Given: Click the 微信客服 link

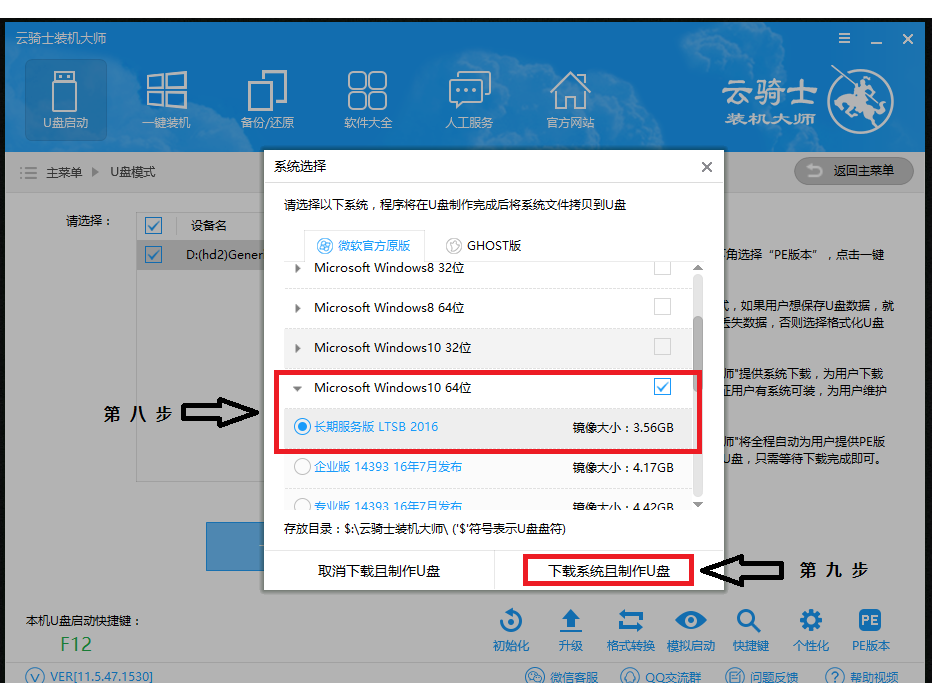Looking at the screenshot, I should pos(562,676).
